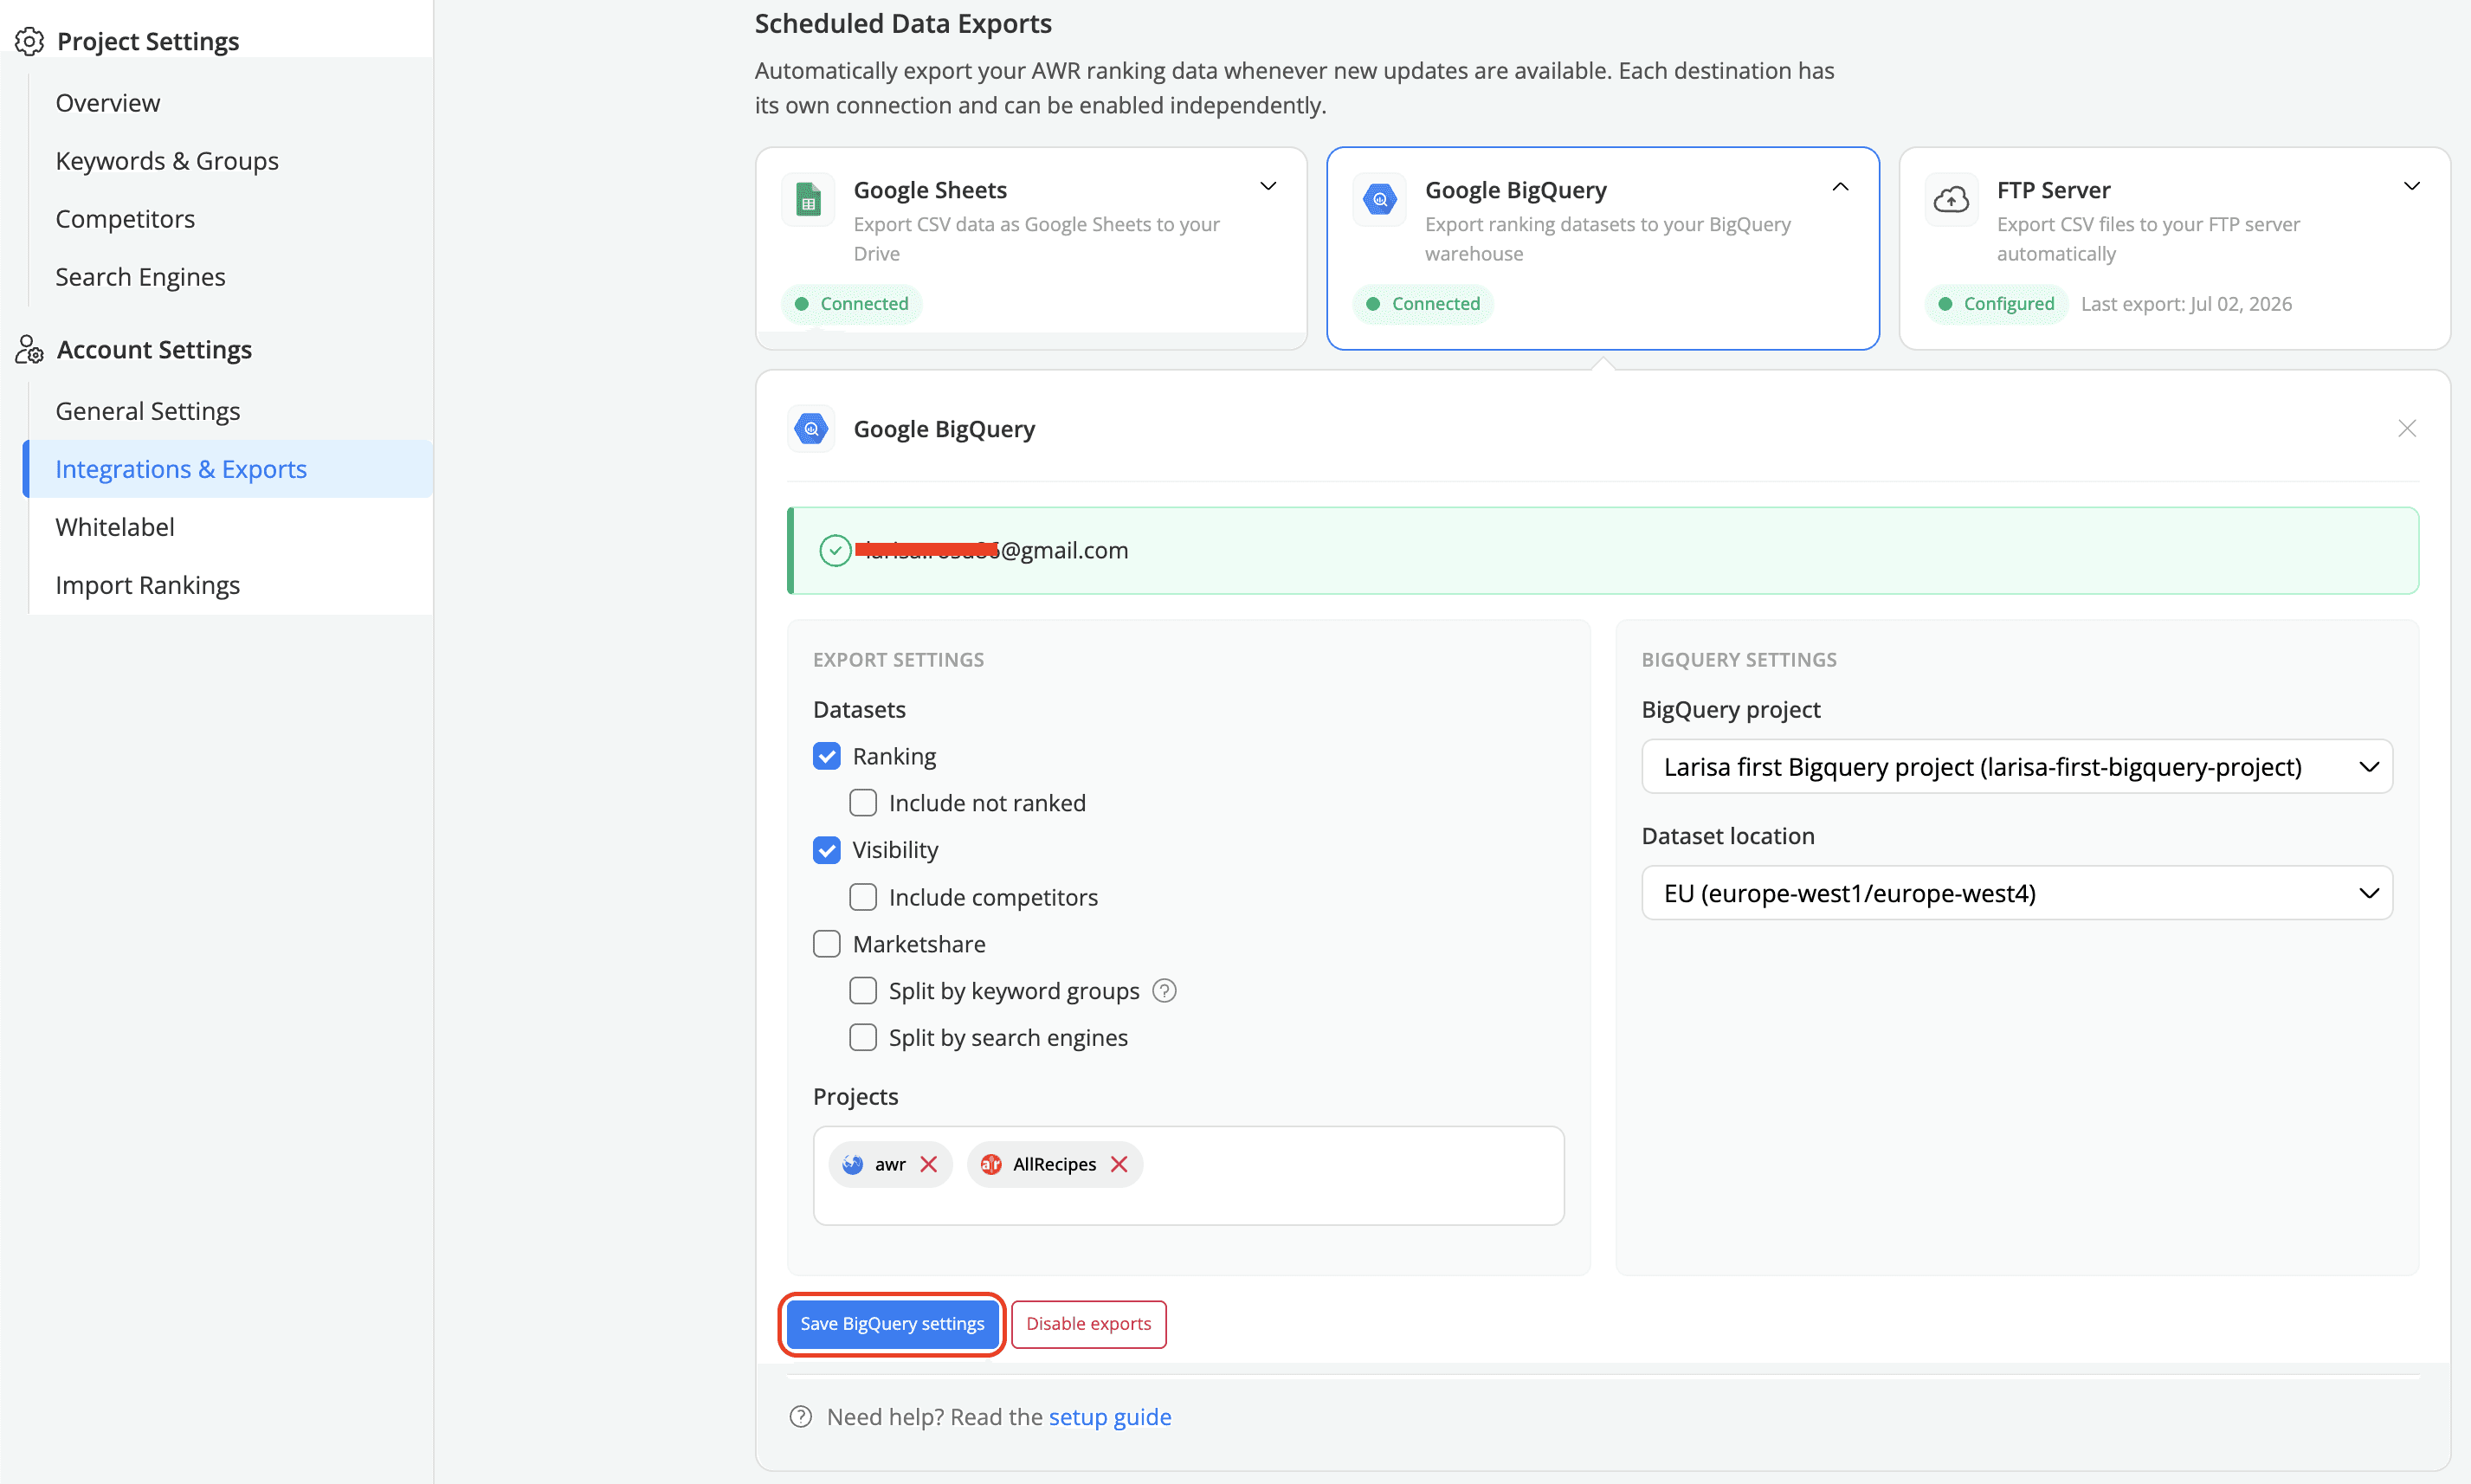The height and width of the screenshot is (1484, 2471).
Task: Click the Account Settings heading
Action: [x=154, y=349]
